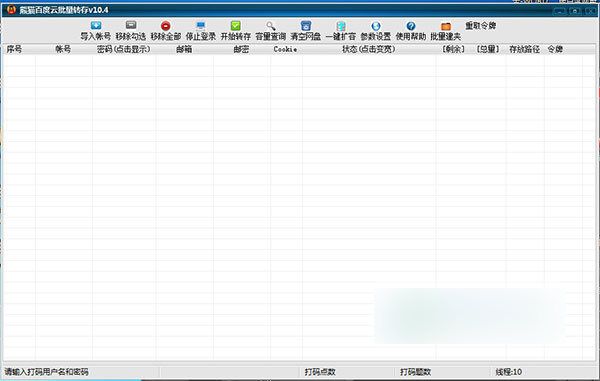The width and height of the screenshot is (600, 381).
Task: Click status text 请输入打码用户名和密码
Action: click(x=46, y=372)
